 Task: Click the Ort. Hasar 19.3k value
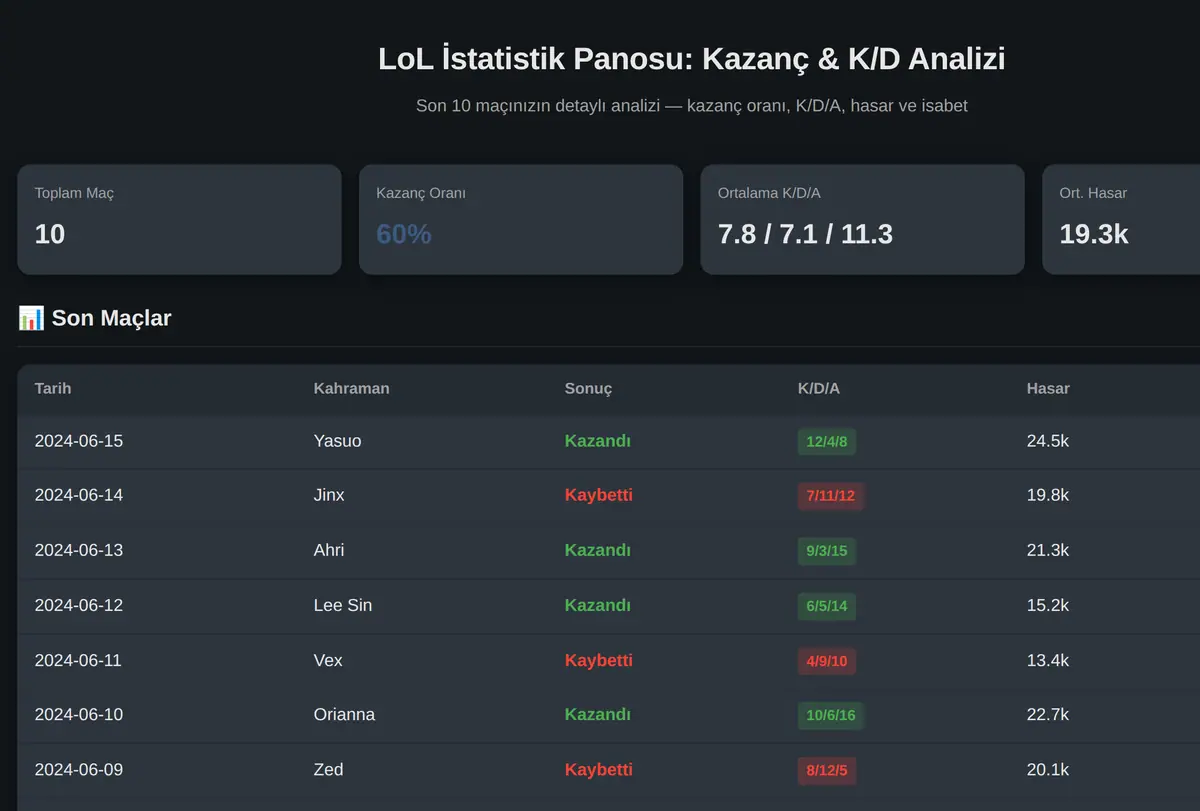pos(1094,234)
